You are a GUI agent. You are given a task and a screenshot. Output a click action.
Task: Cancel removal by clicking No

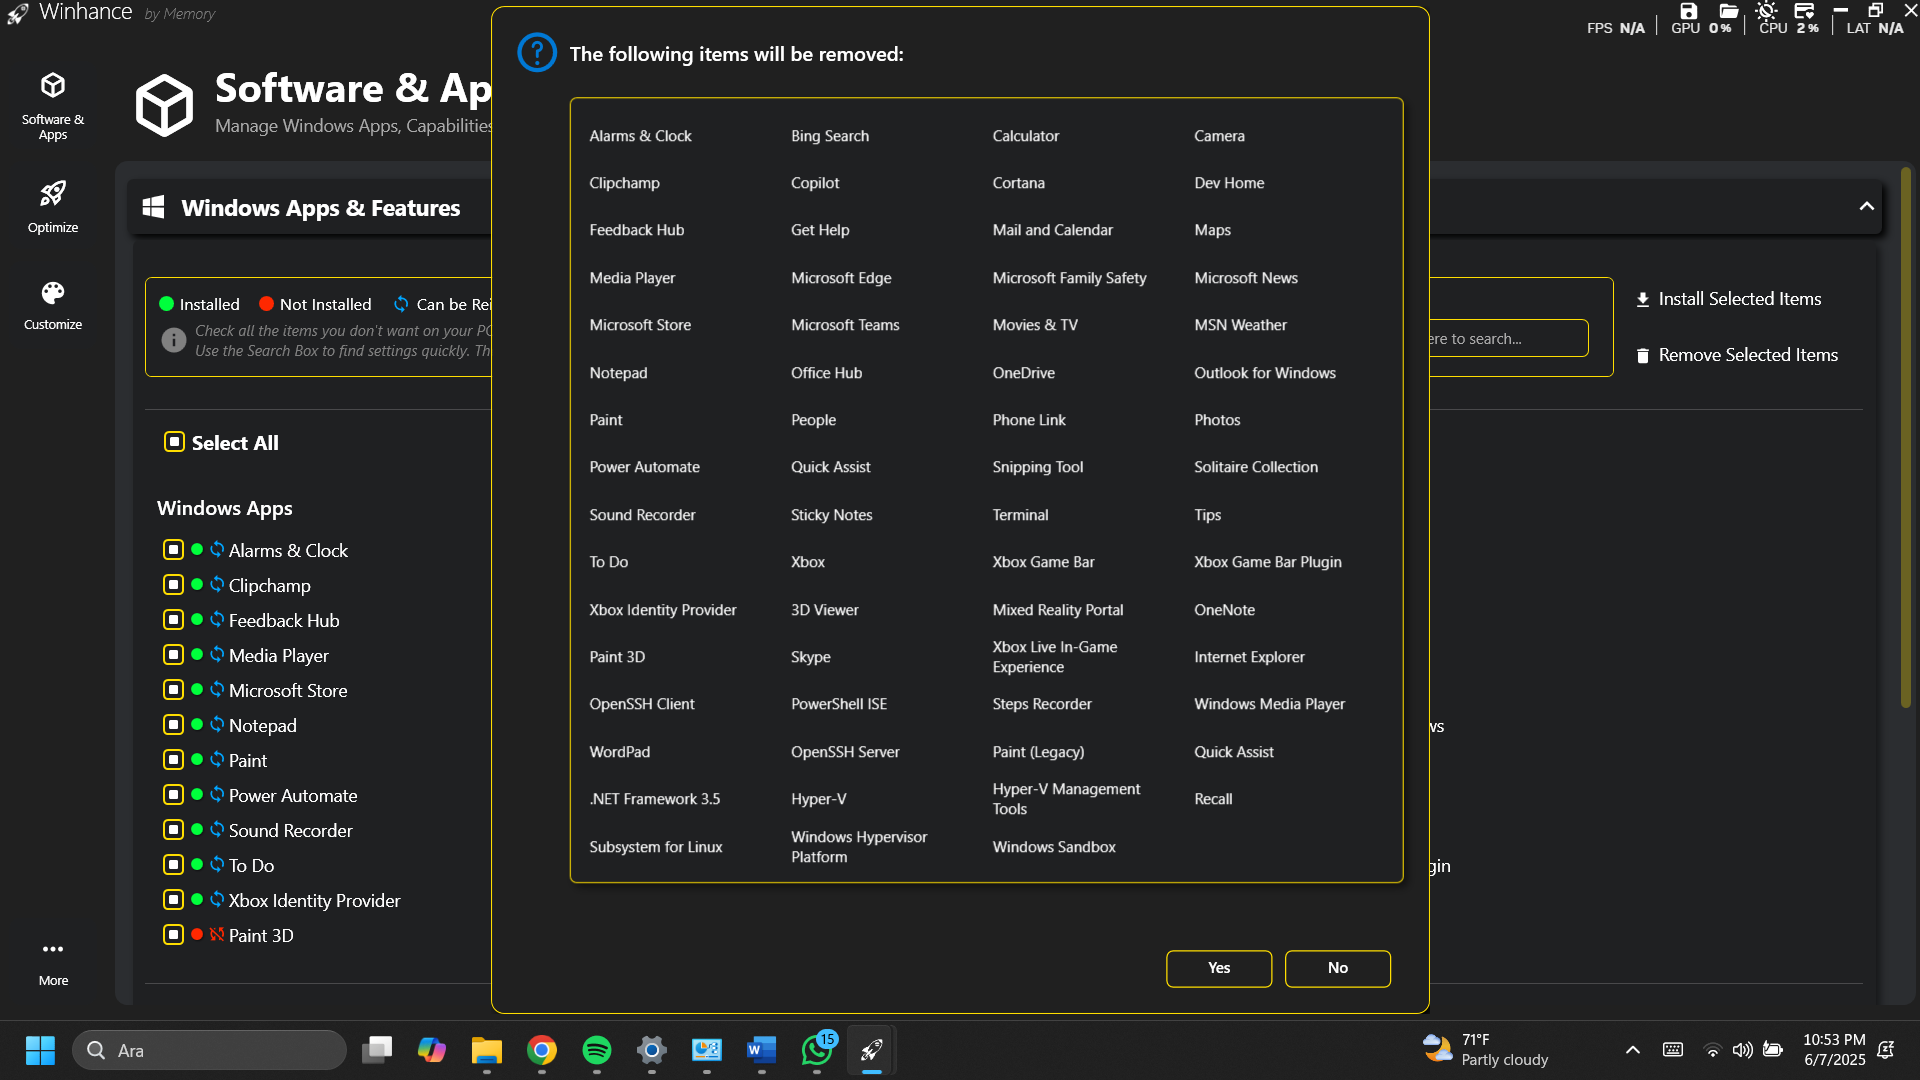(x=1337, y=968)
